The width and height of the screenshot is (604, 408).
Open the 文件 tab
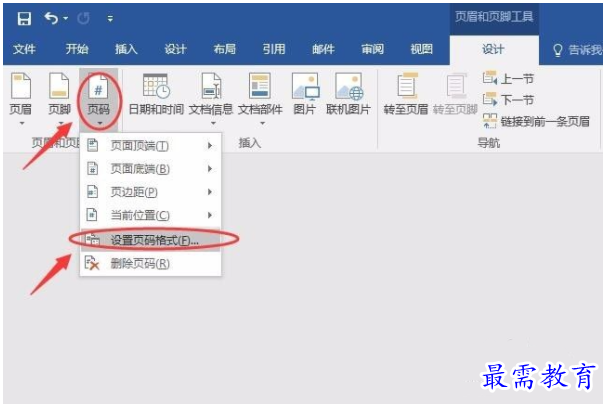pyautogui.click(x=24, y=49)
